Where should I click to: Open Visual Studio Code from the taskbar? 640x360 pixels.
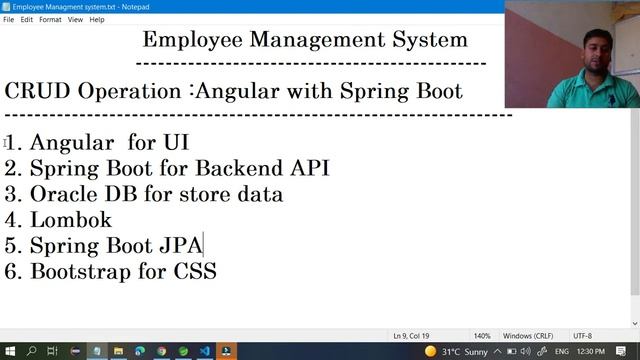pos(205,351)
